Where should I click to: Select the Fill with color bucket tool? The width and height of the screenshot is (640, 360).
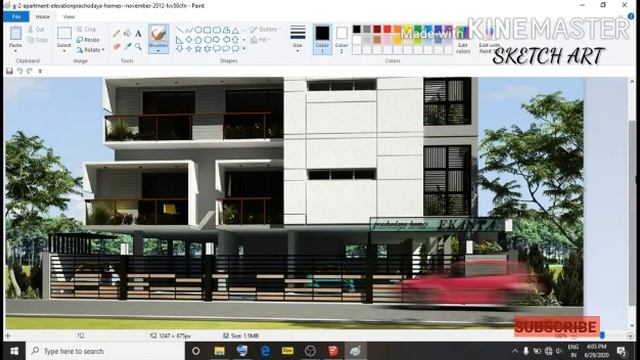tap(127, 33)
